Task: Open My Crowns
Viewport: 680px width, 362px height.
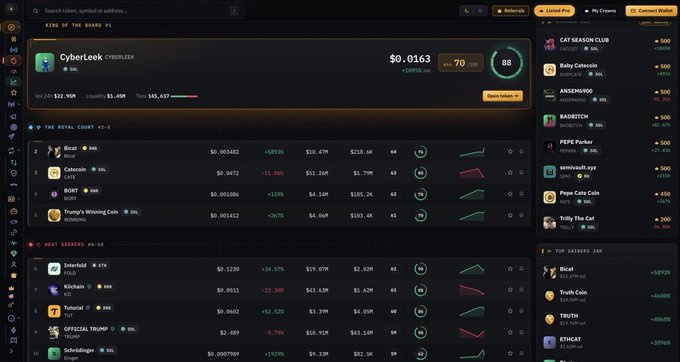Action: (600, 11)
